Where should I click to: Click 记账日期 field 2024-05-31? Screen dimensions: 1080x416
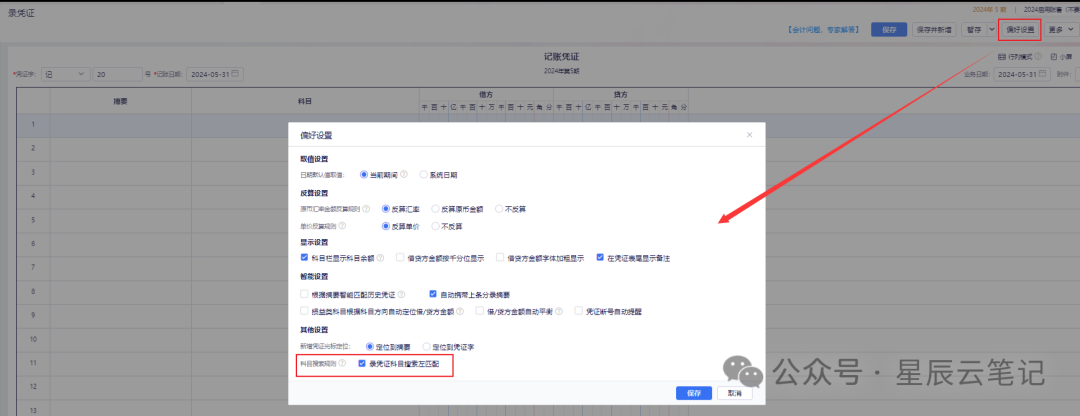click(214, 74)
